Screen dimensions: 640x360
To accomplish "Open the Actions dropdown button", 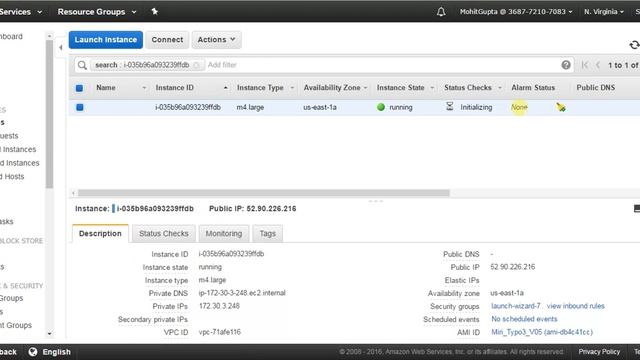I will click(x=216, y=40).
